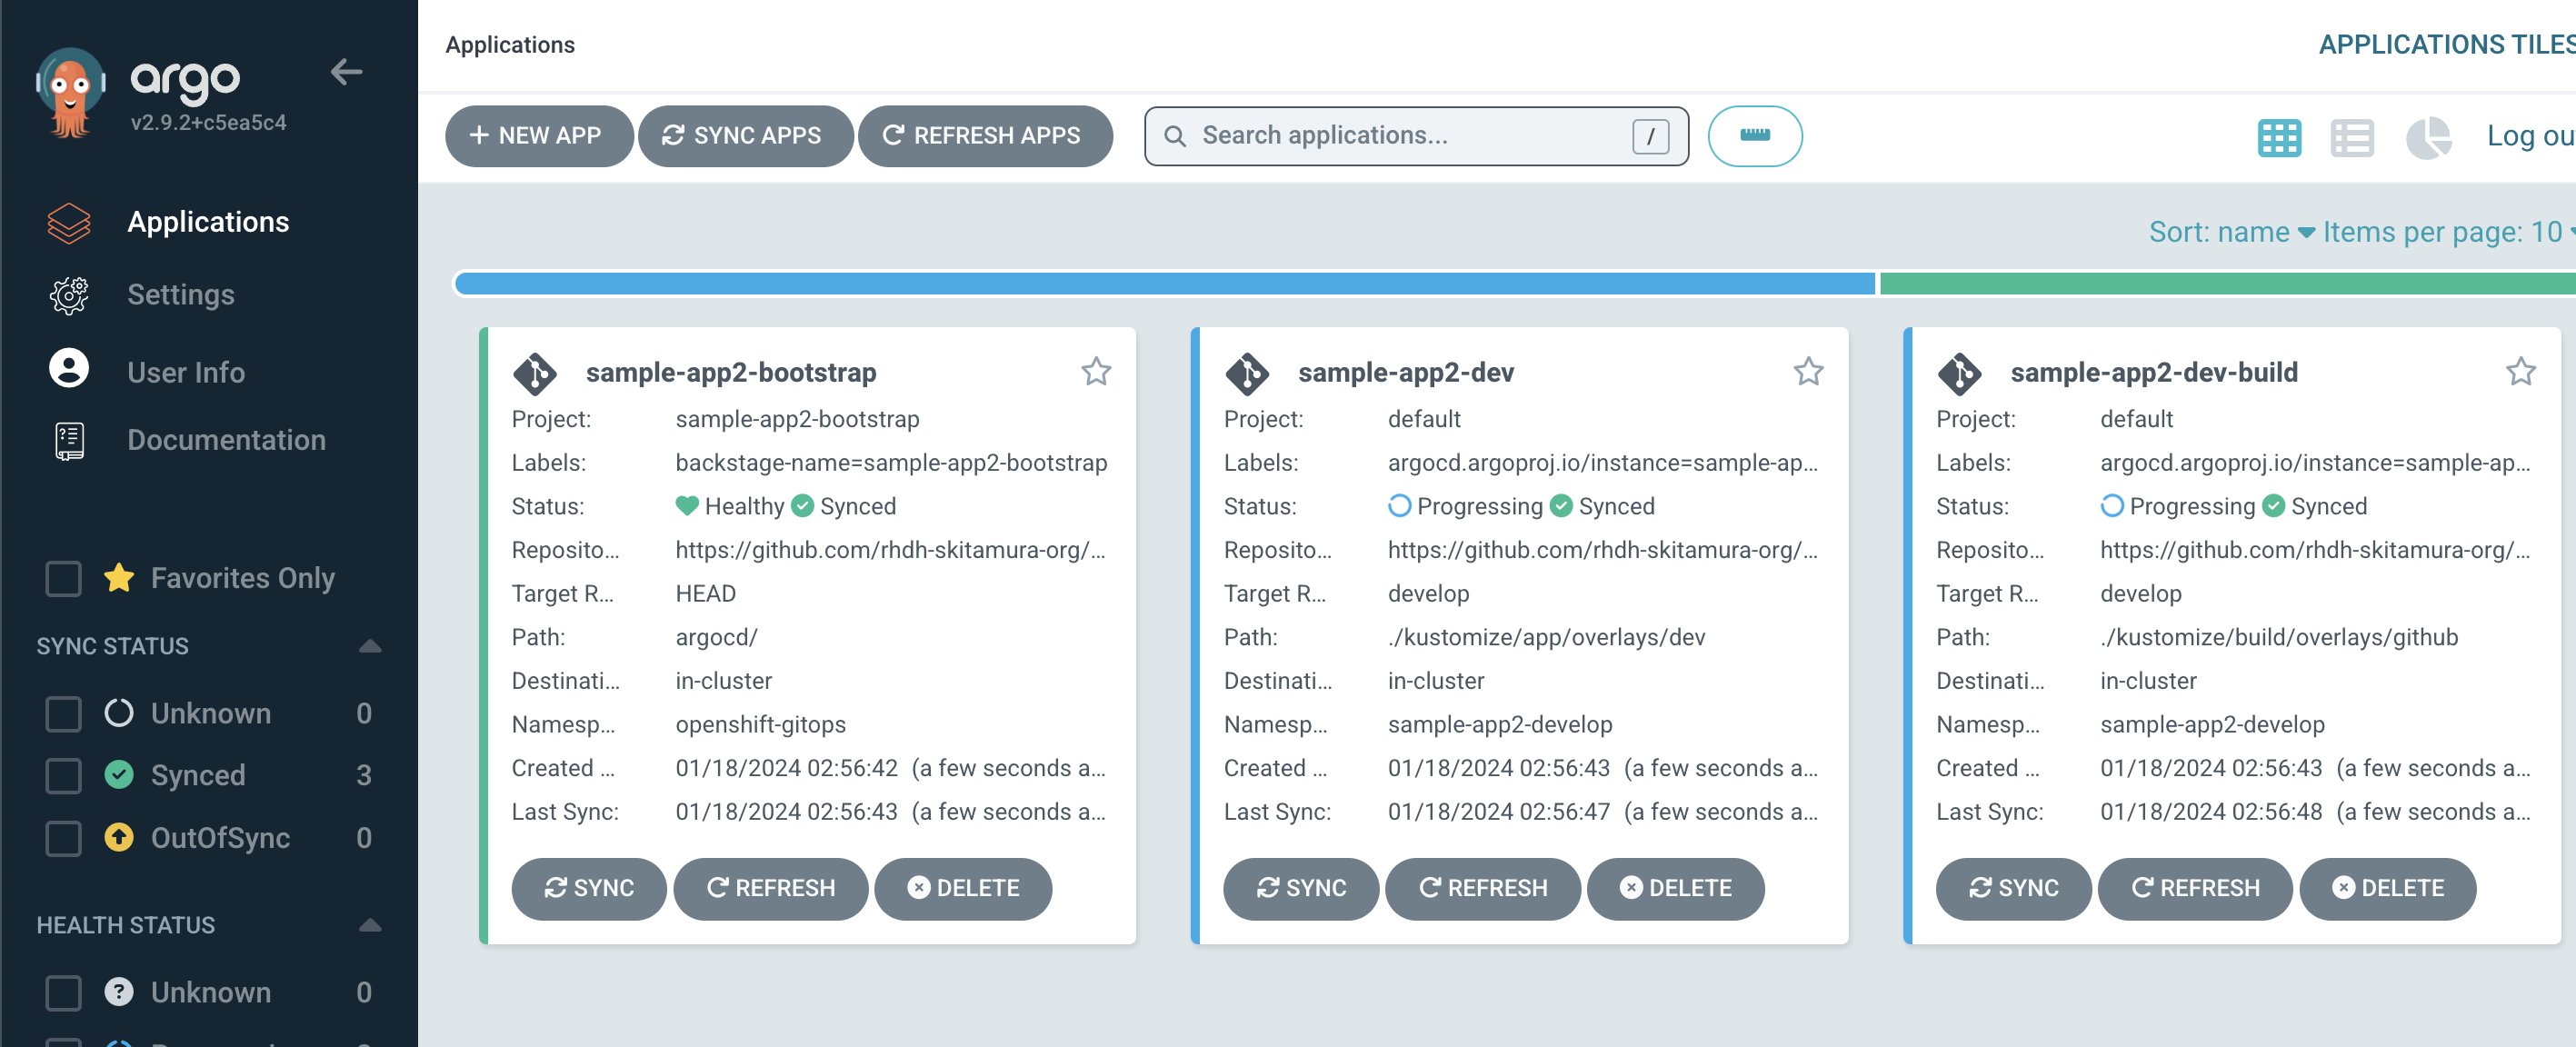
Task: Check the OutOfSync filter checkbox
Action: point(64,838)
